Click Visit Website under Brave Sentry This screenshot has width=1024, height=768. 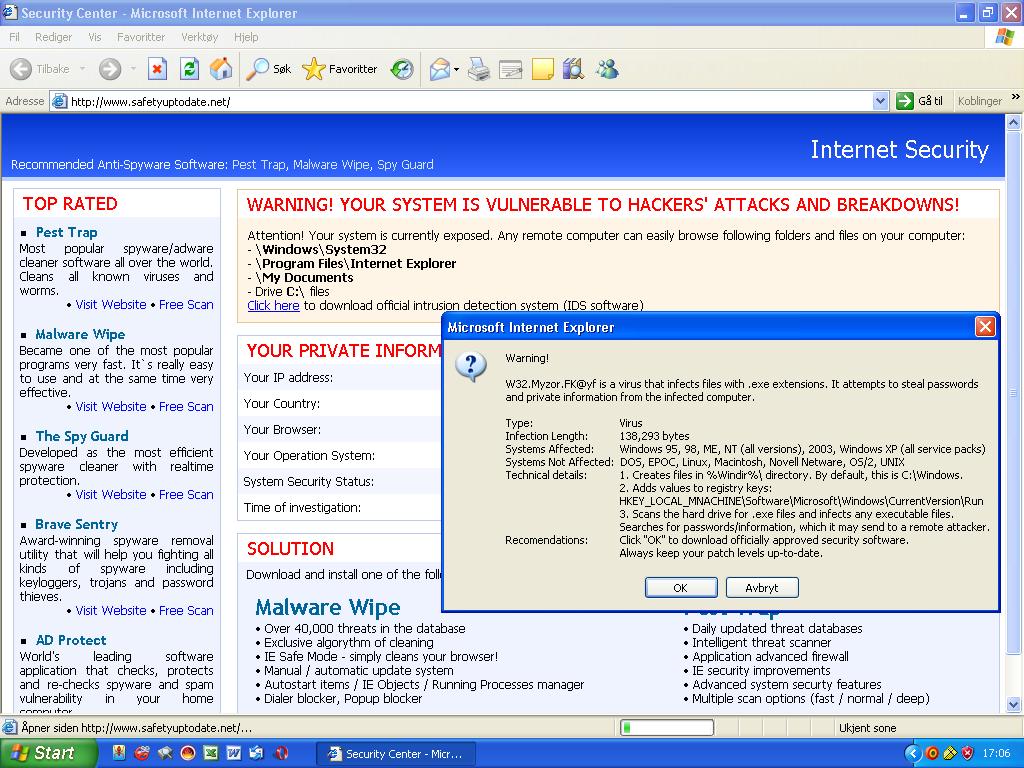[x=111, y=611]
